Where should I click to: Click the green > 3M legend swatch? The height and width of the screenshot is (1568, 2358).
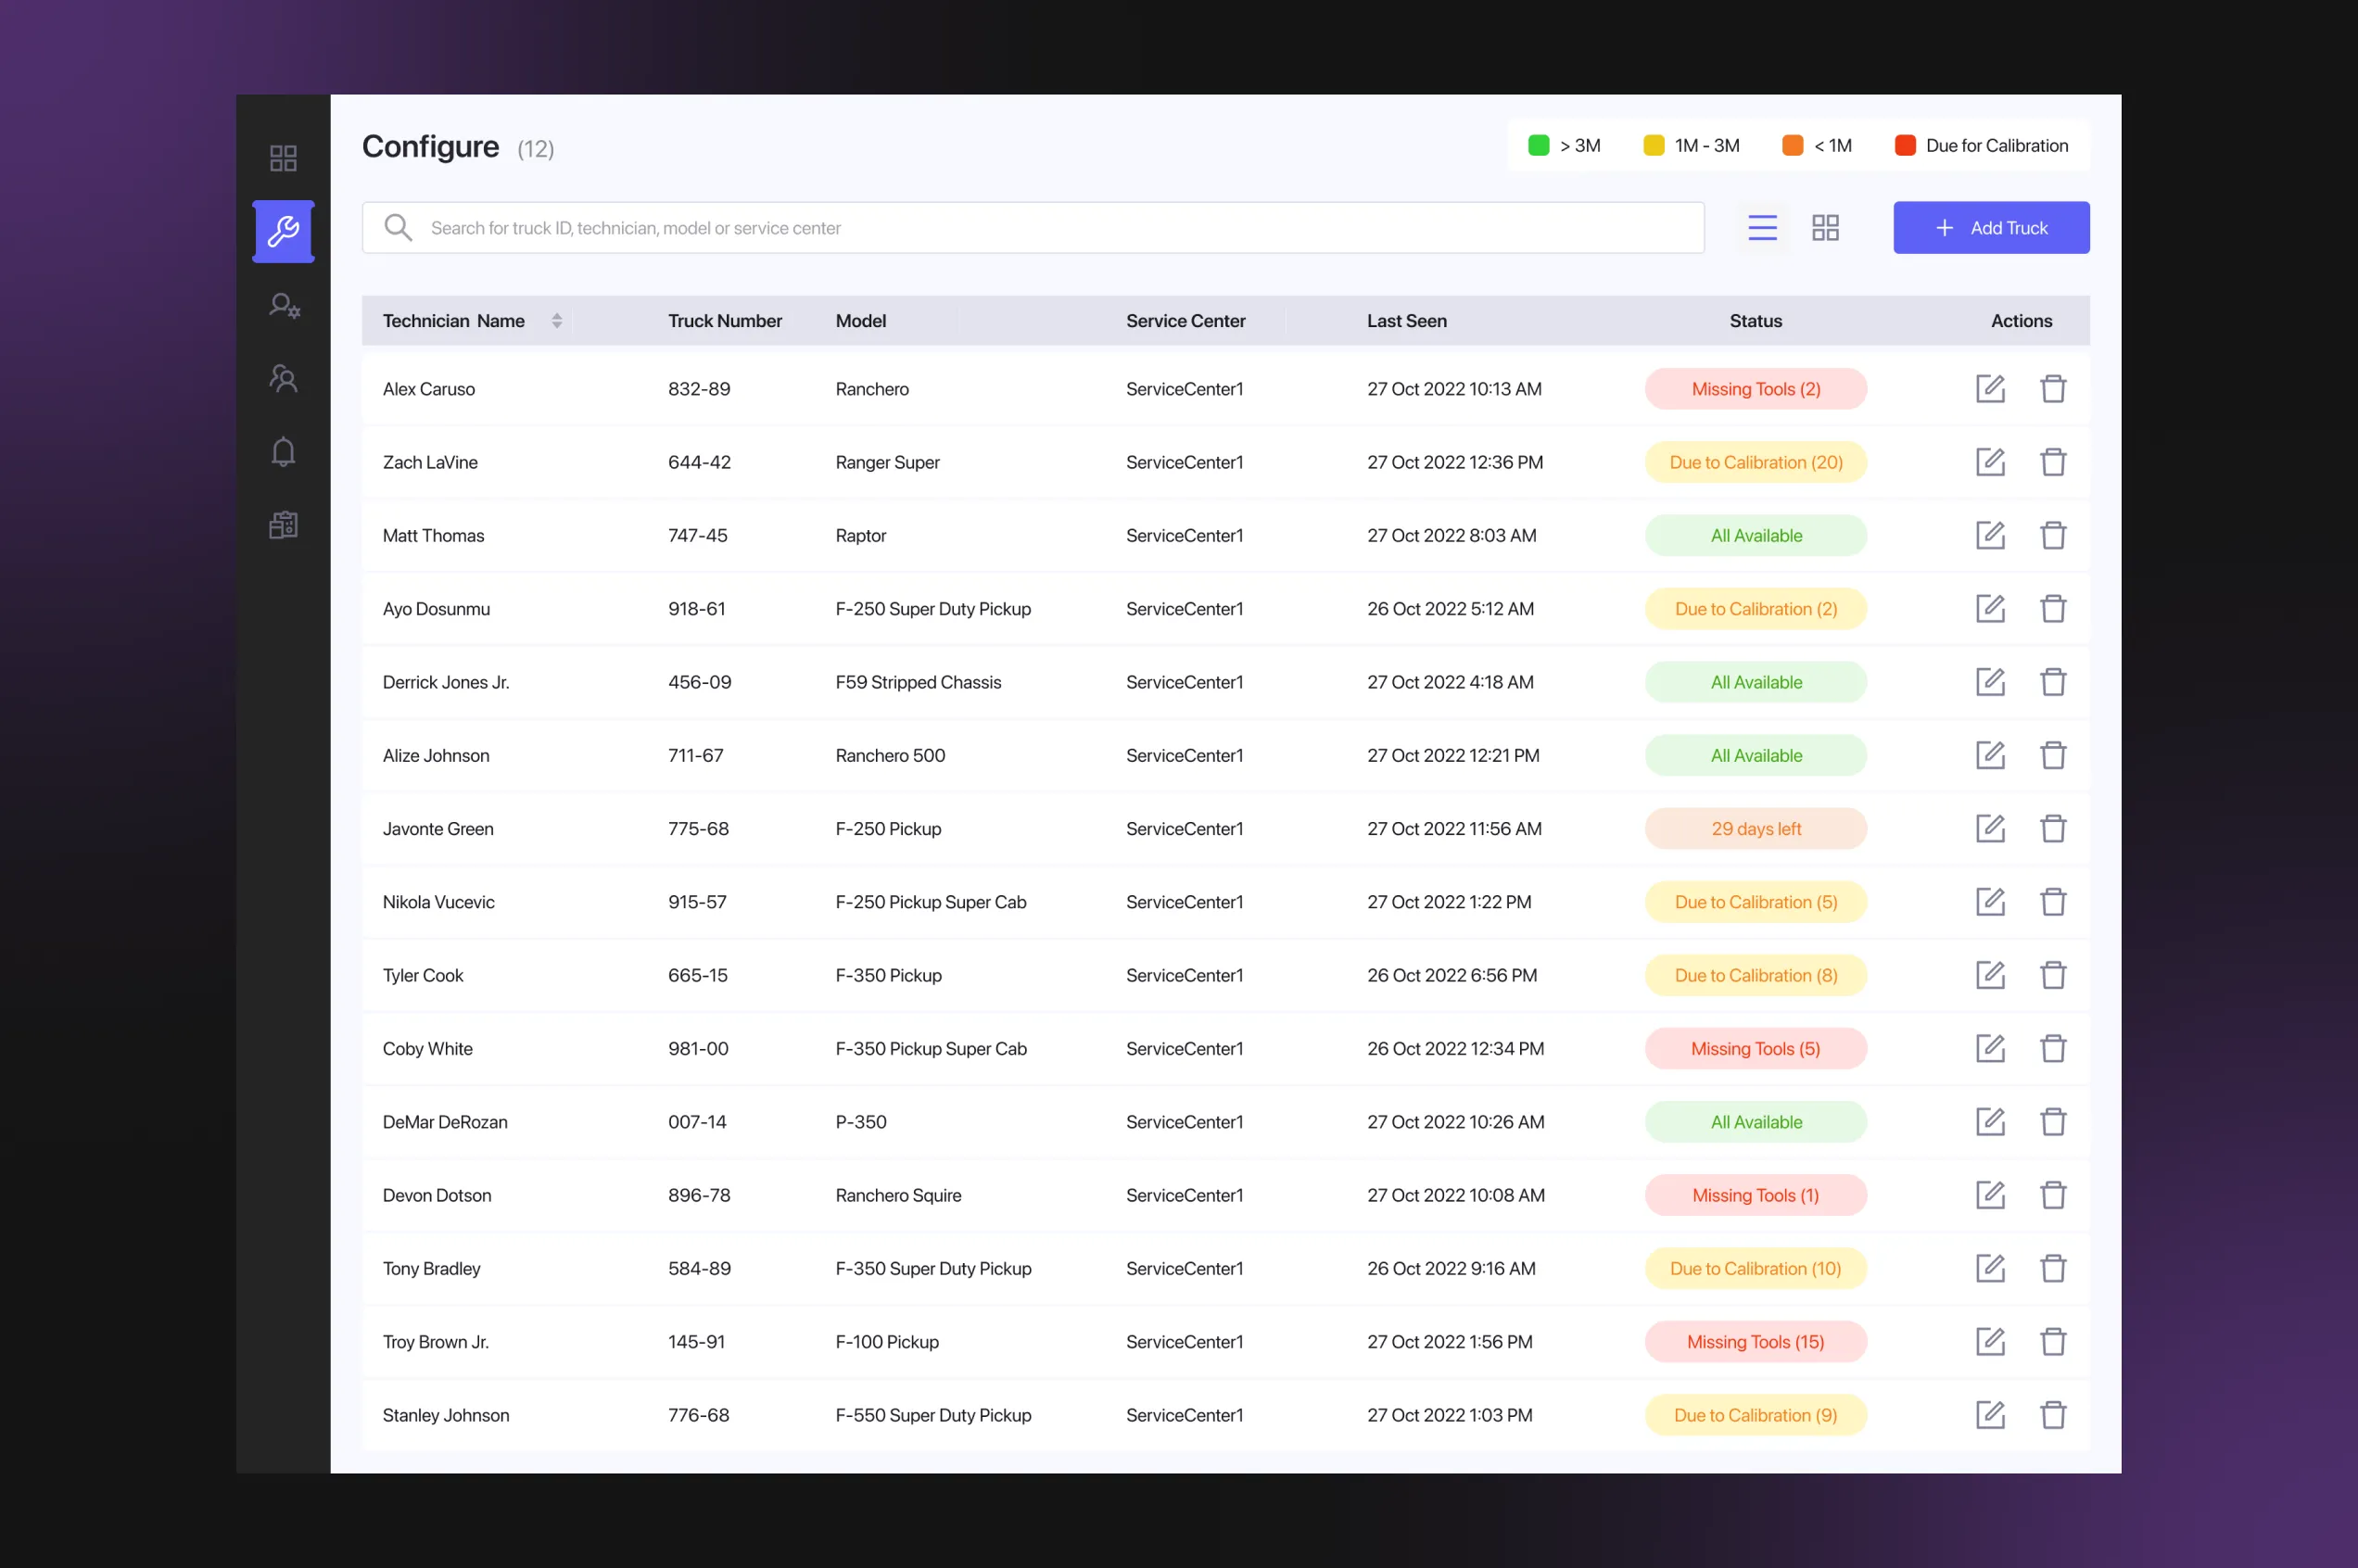pyautogui.click(x=1538, y=146)
